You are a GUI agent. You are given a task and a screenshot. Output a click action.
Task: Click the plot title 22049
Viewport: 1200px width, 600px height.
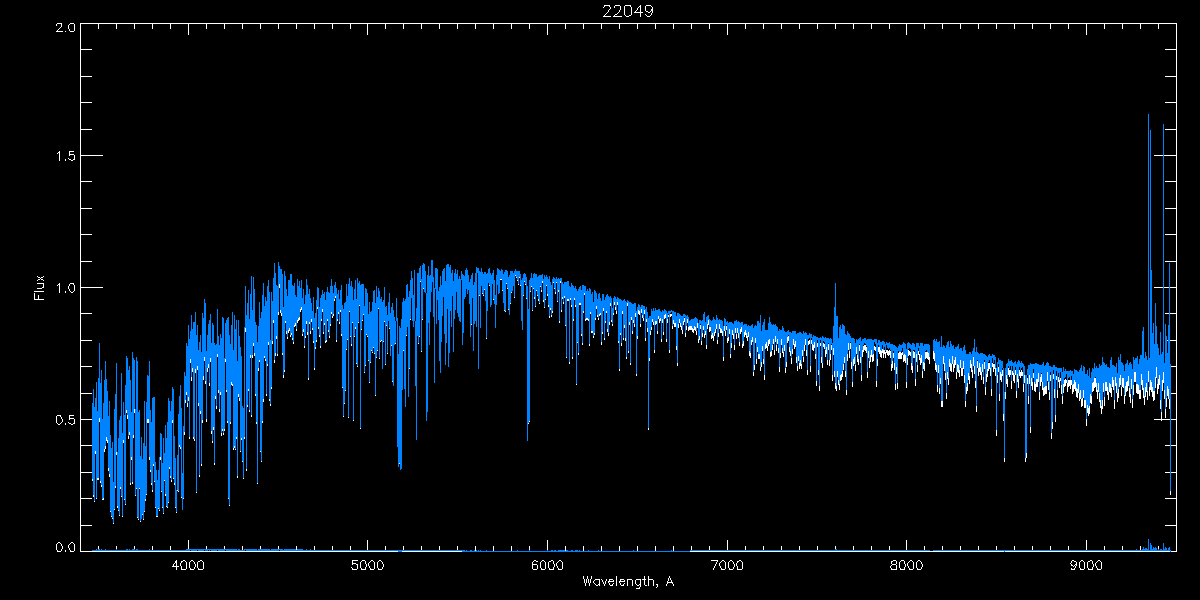click(x=628, y=11)
